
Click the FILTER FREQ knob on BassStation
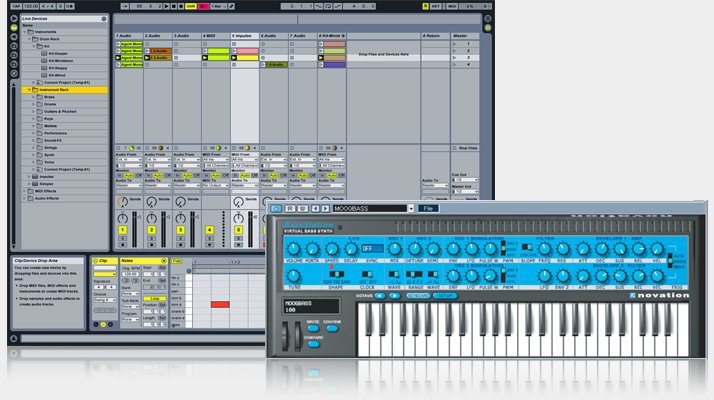tap(545, 249)
